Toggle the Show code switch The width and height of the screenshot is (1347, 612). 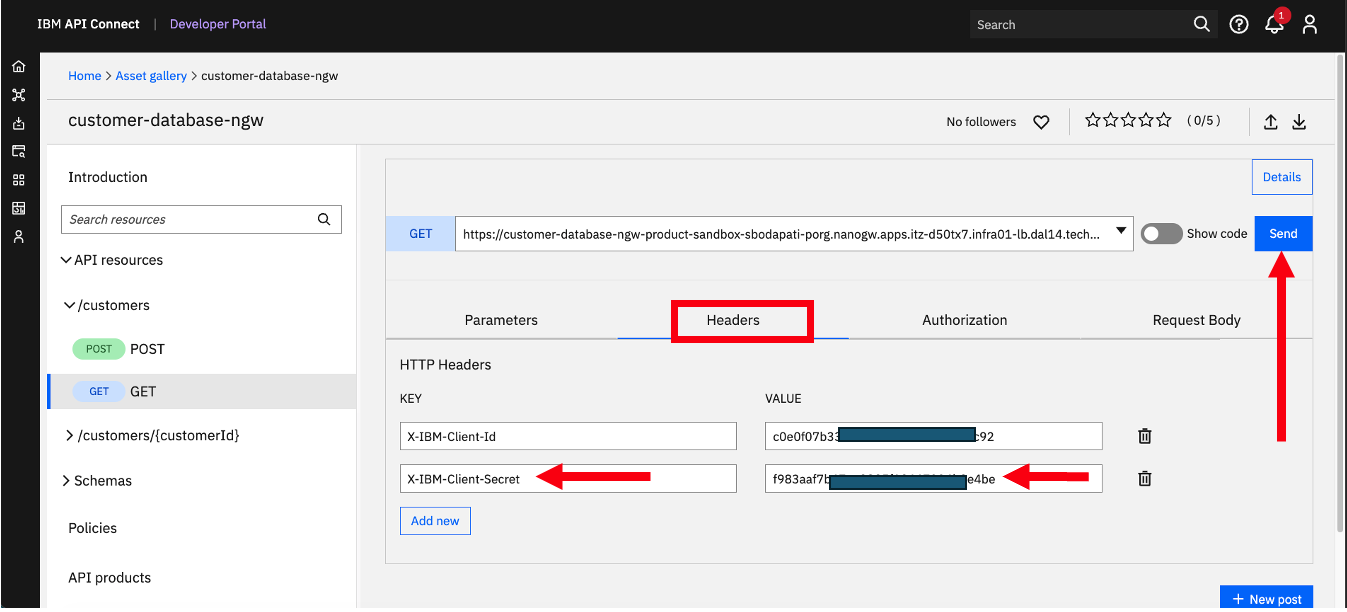[x=1161, y=233]
